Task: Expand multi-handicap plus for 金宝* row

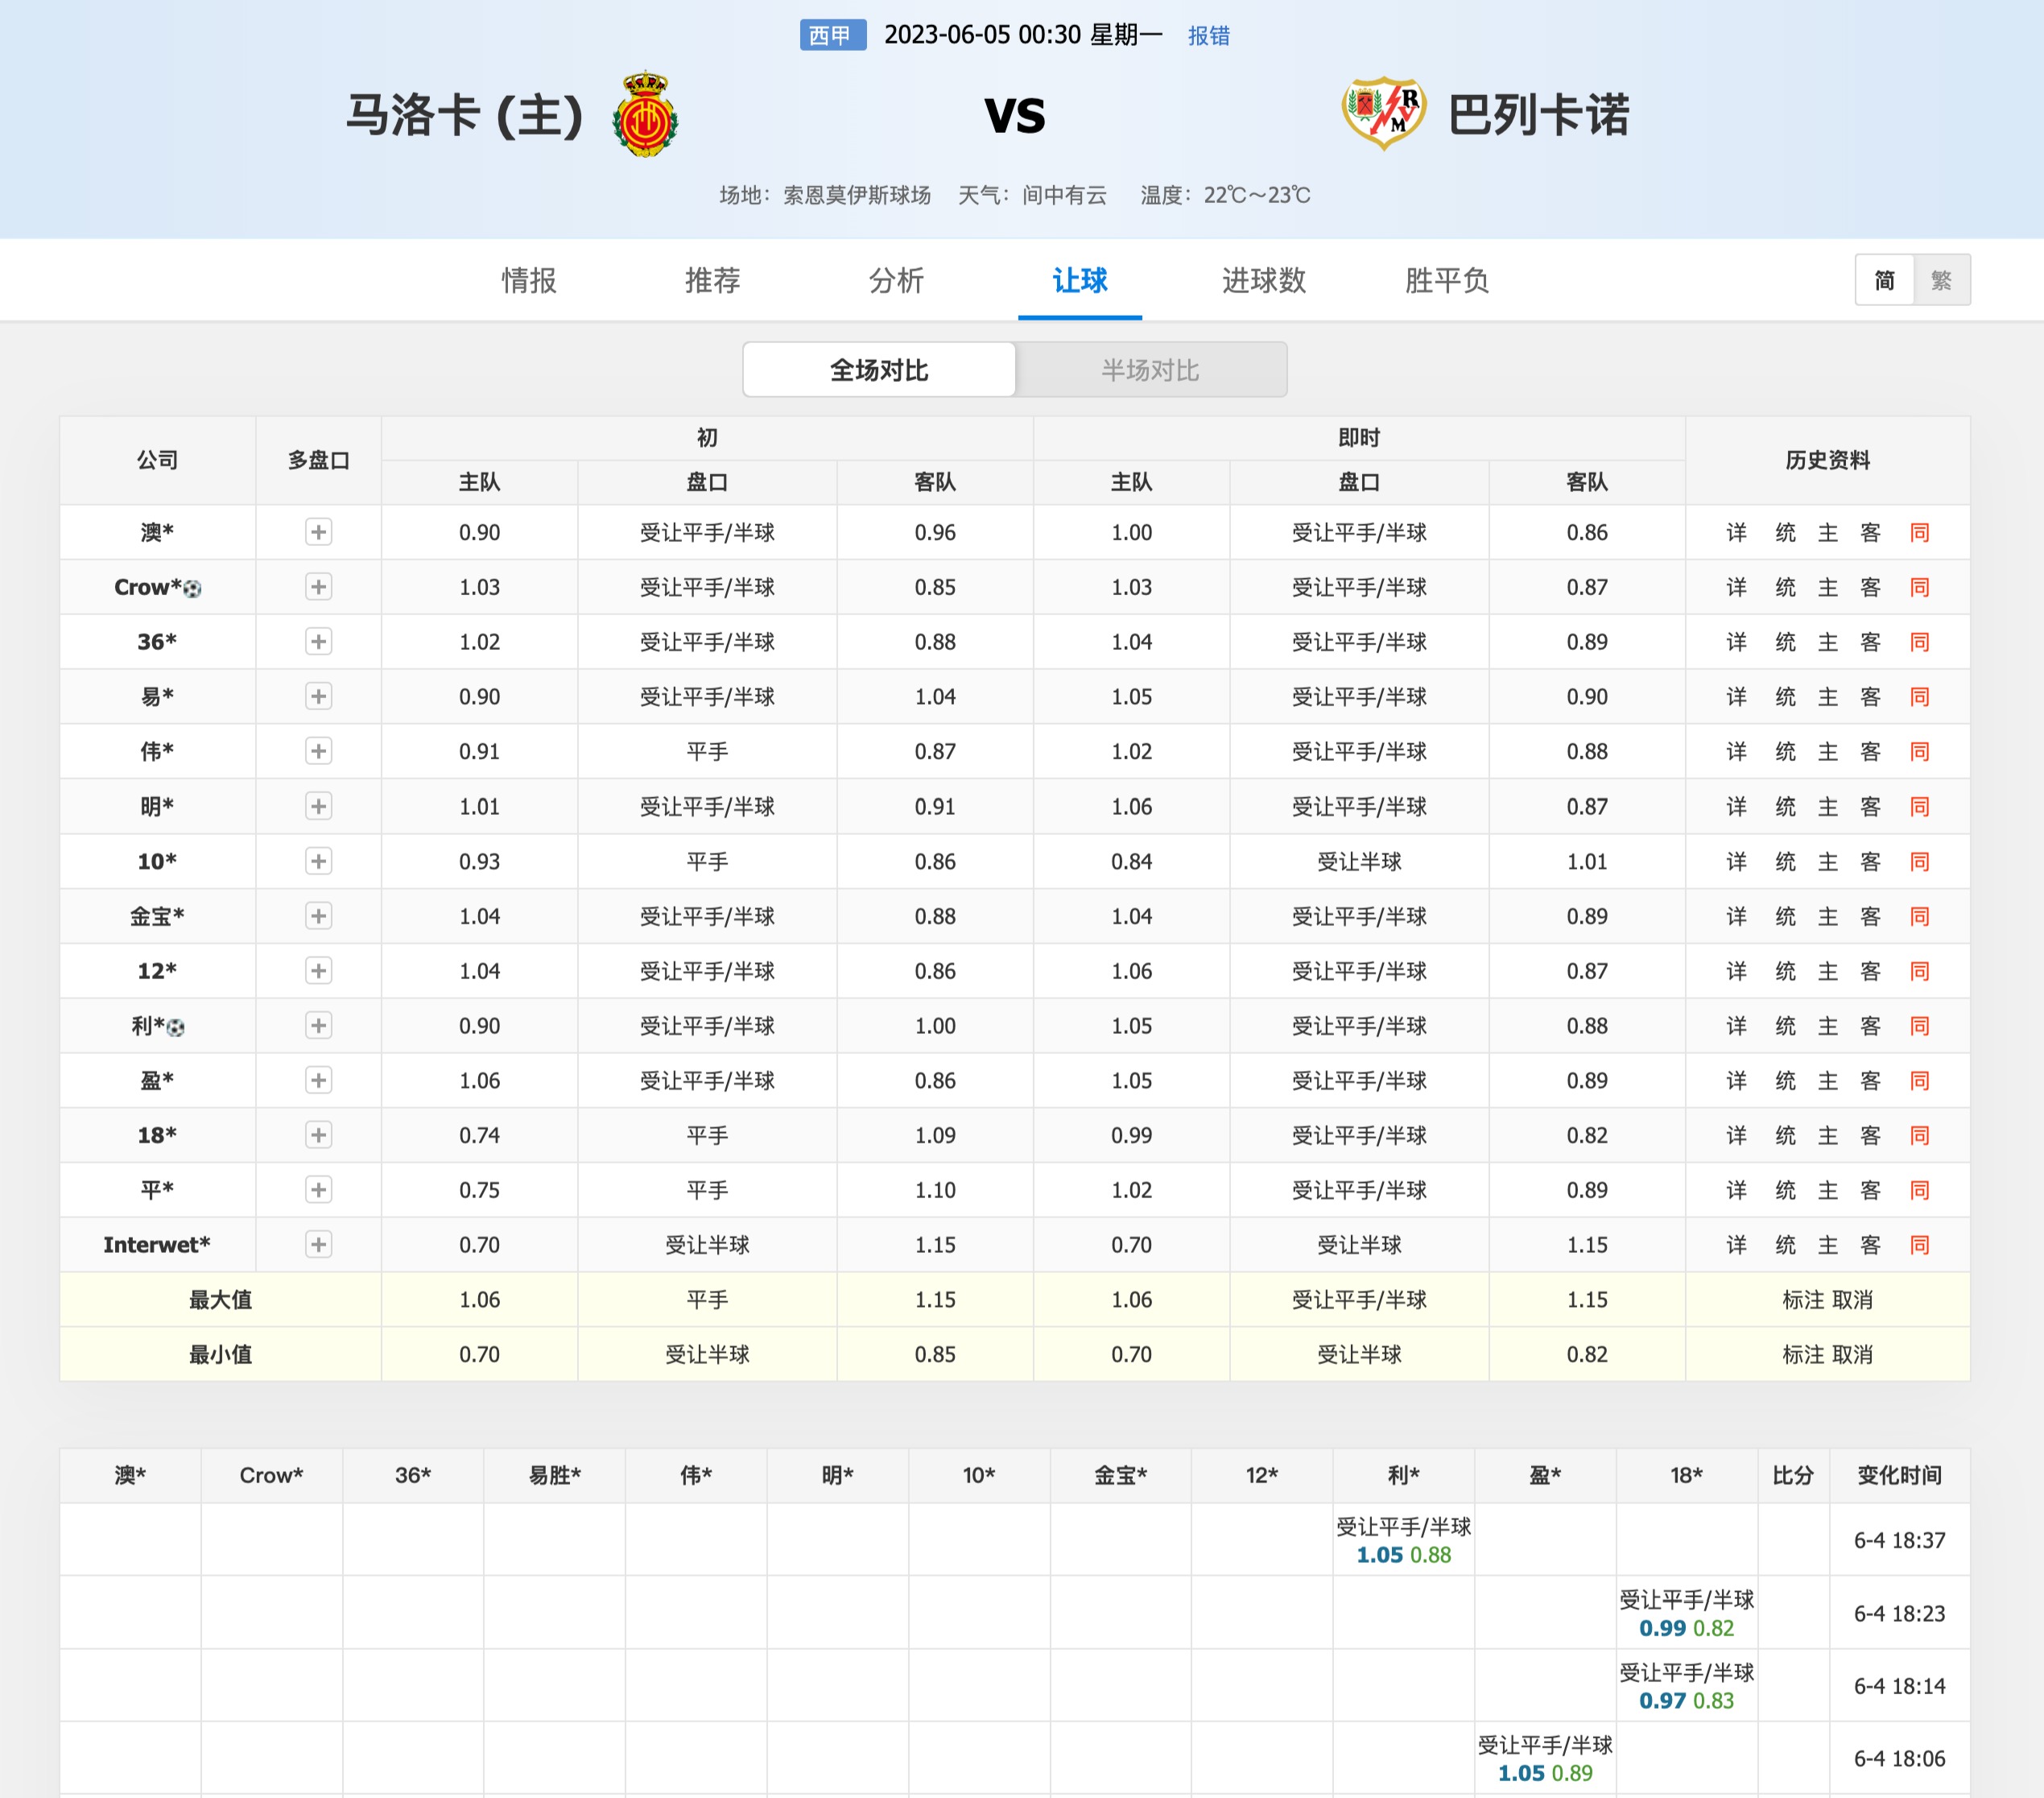Action: [x=318, y=916]
